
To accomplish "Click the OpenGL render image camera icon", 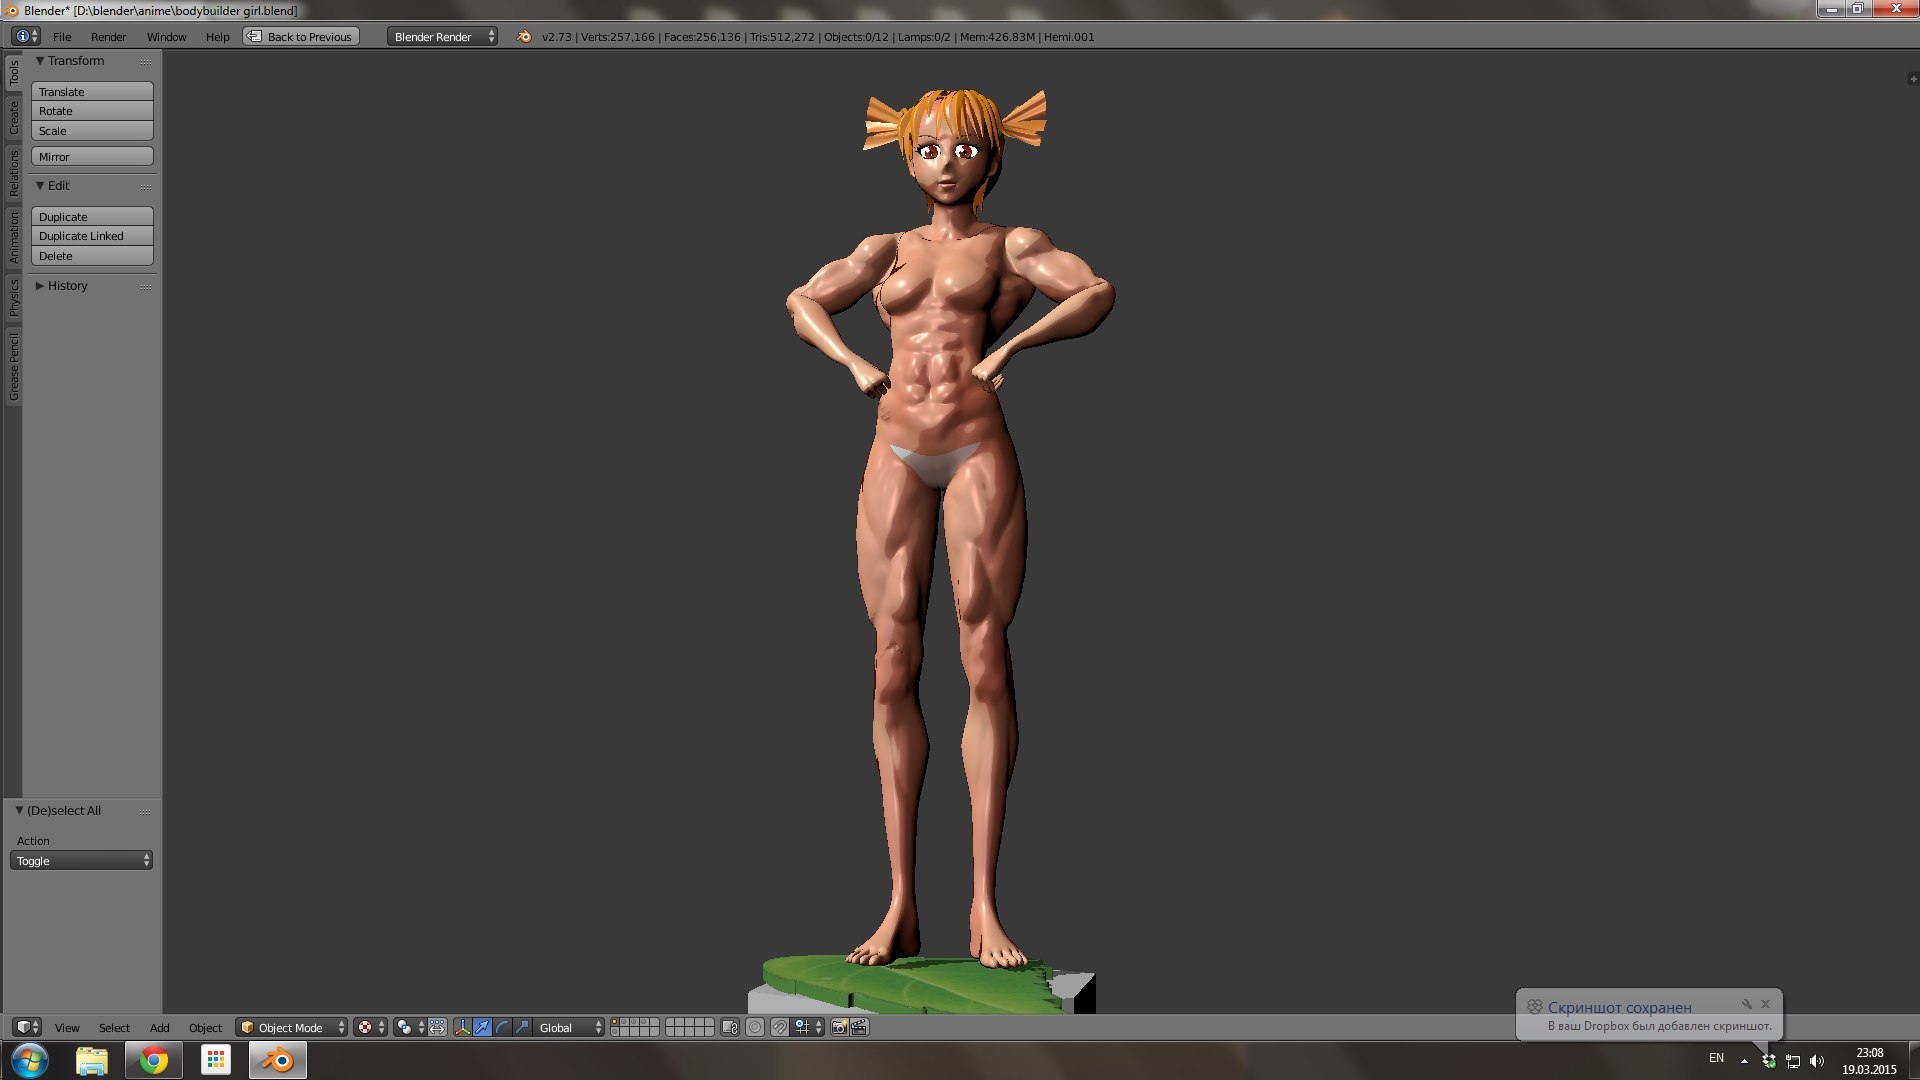I will pos(839,1027).
